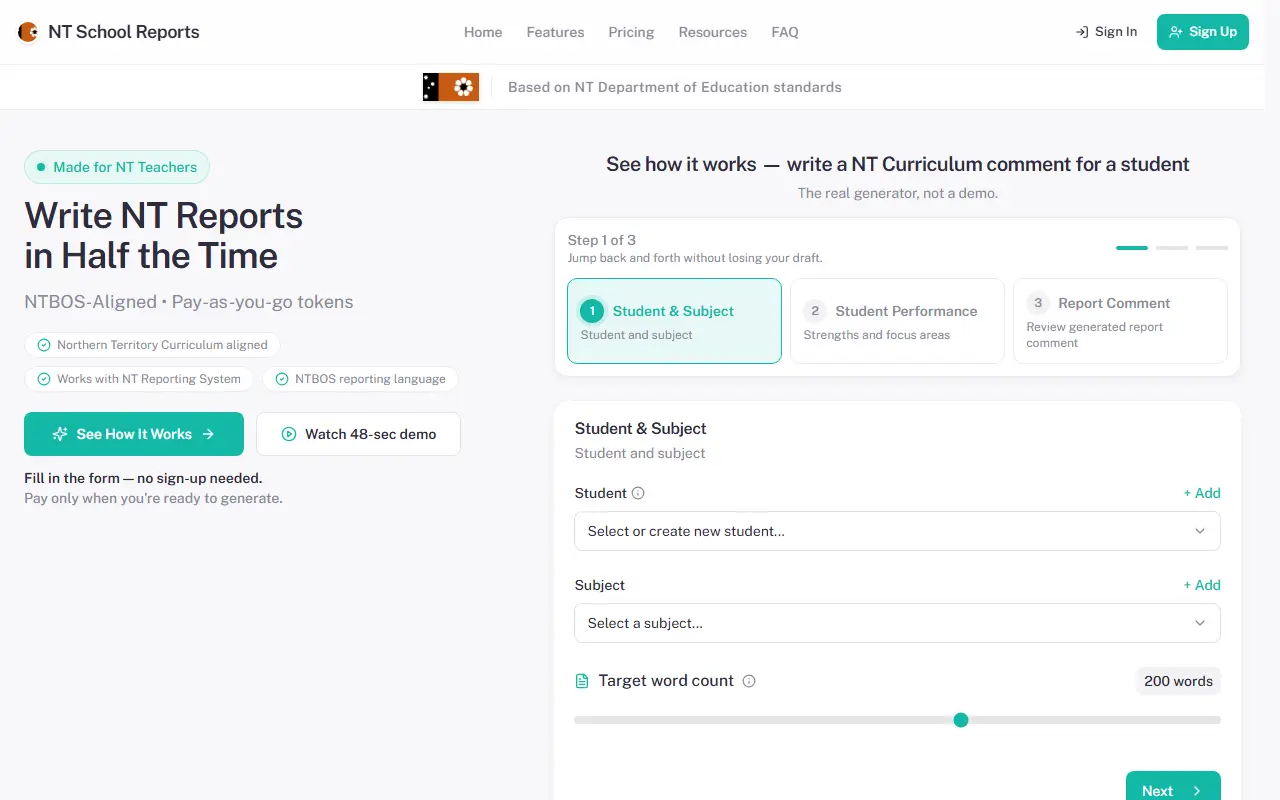Click the word count slider handle
1280x800 pixels.
(x=961, y=720)
